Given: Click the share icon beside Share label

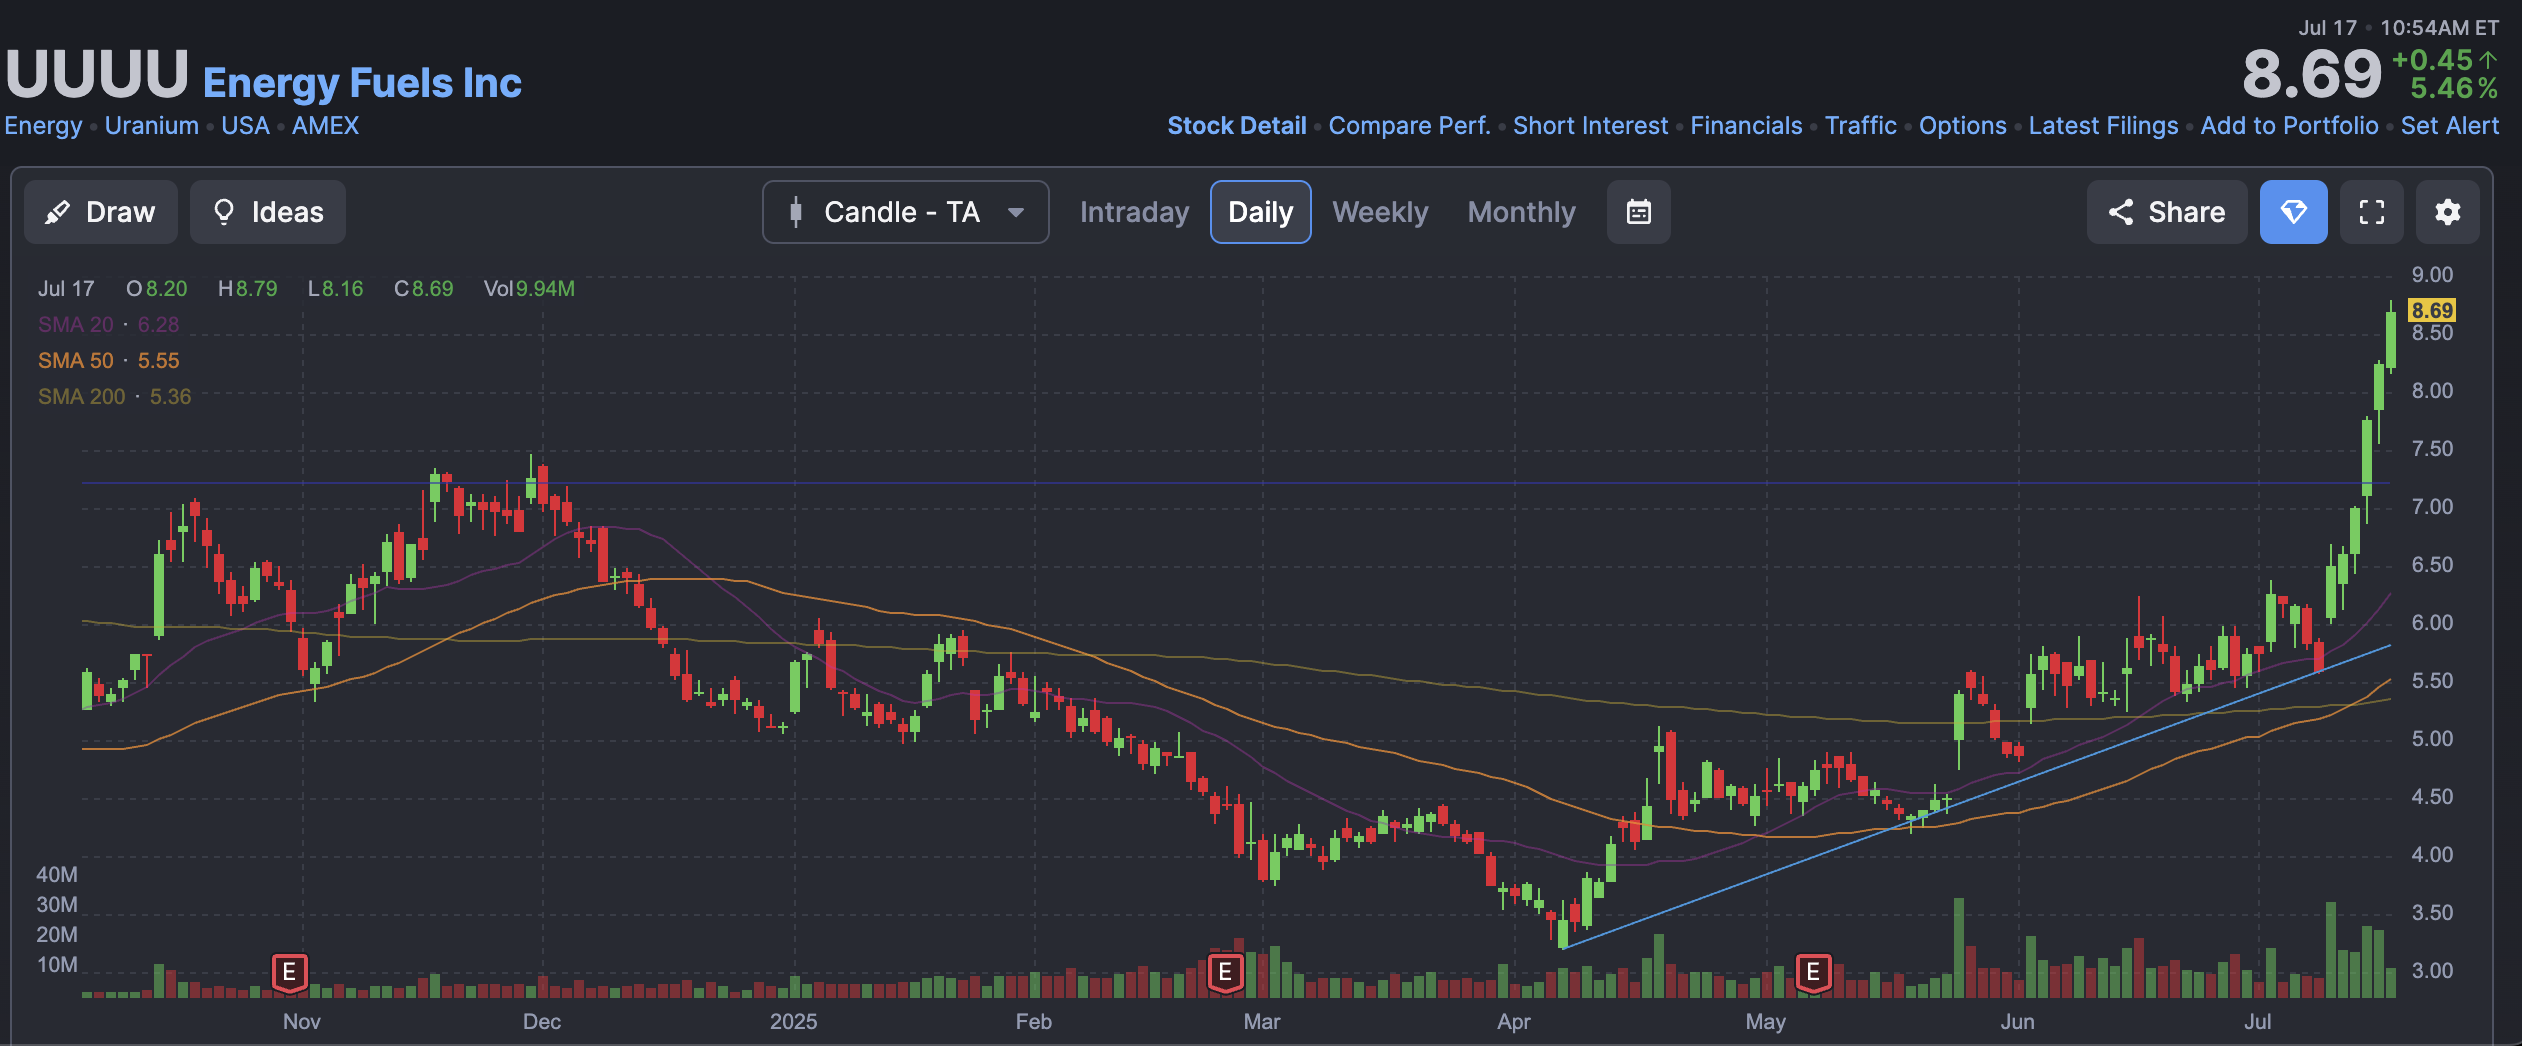Looking at the screenshot, I should [2120, 212].
